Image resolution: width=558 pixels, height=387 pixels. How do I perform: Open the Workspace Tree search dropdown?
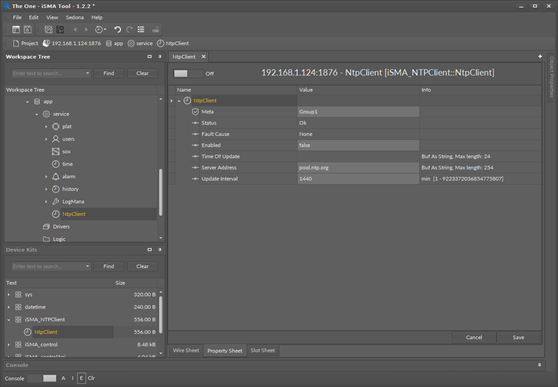coord(88,73)
